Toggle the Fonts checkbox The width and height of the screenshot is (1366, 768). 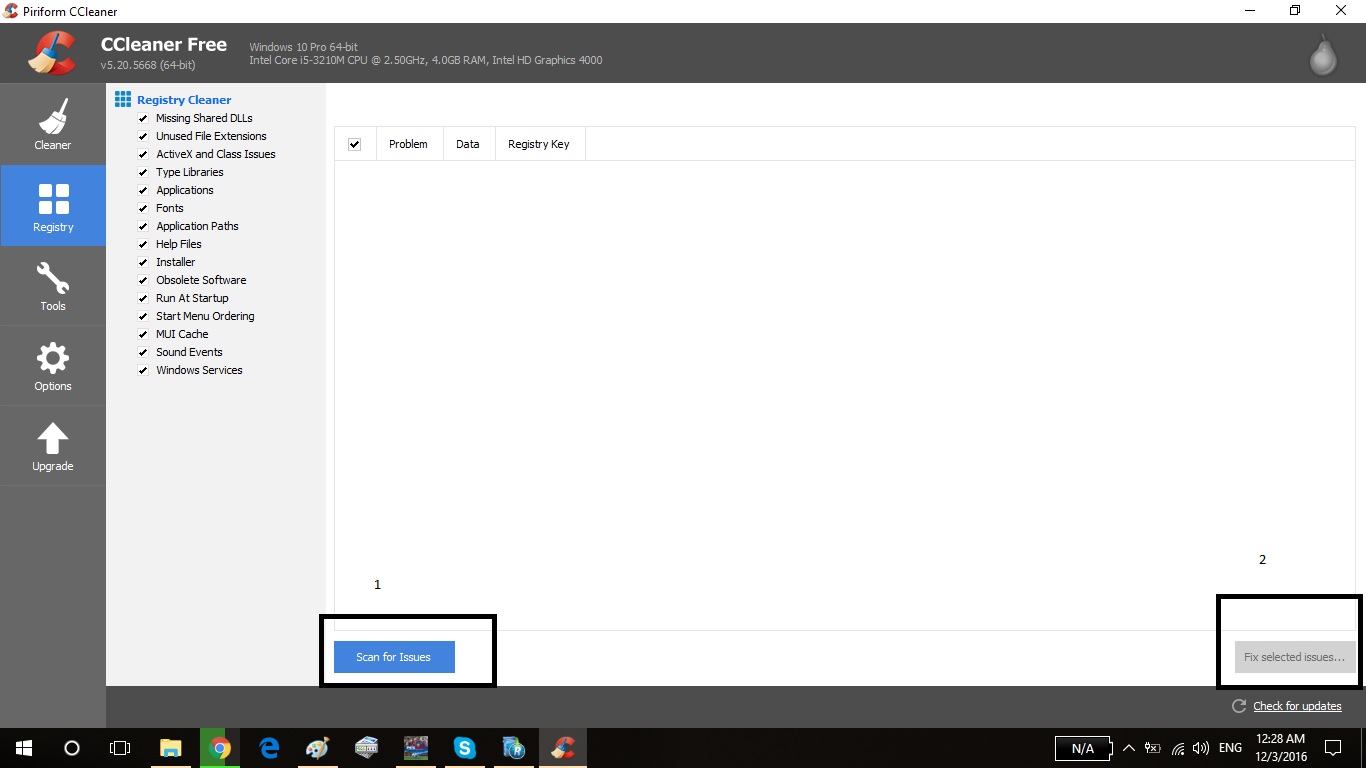pyautogui.click(x=143, y=208)
